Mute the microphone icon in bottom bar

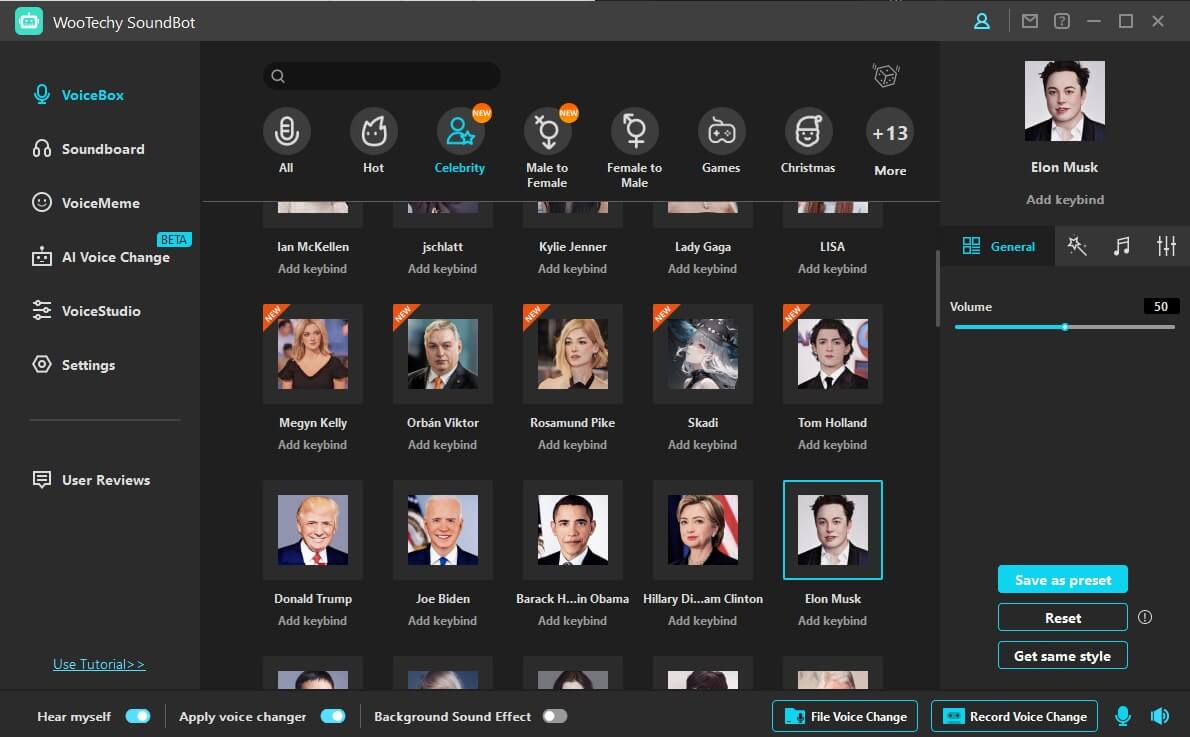(x=1123, y=716)
